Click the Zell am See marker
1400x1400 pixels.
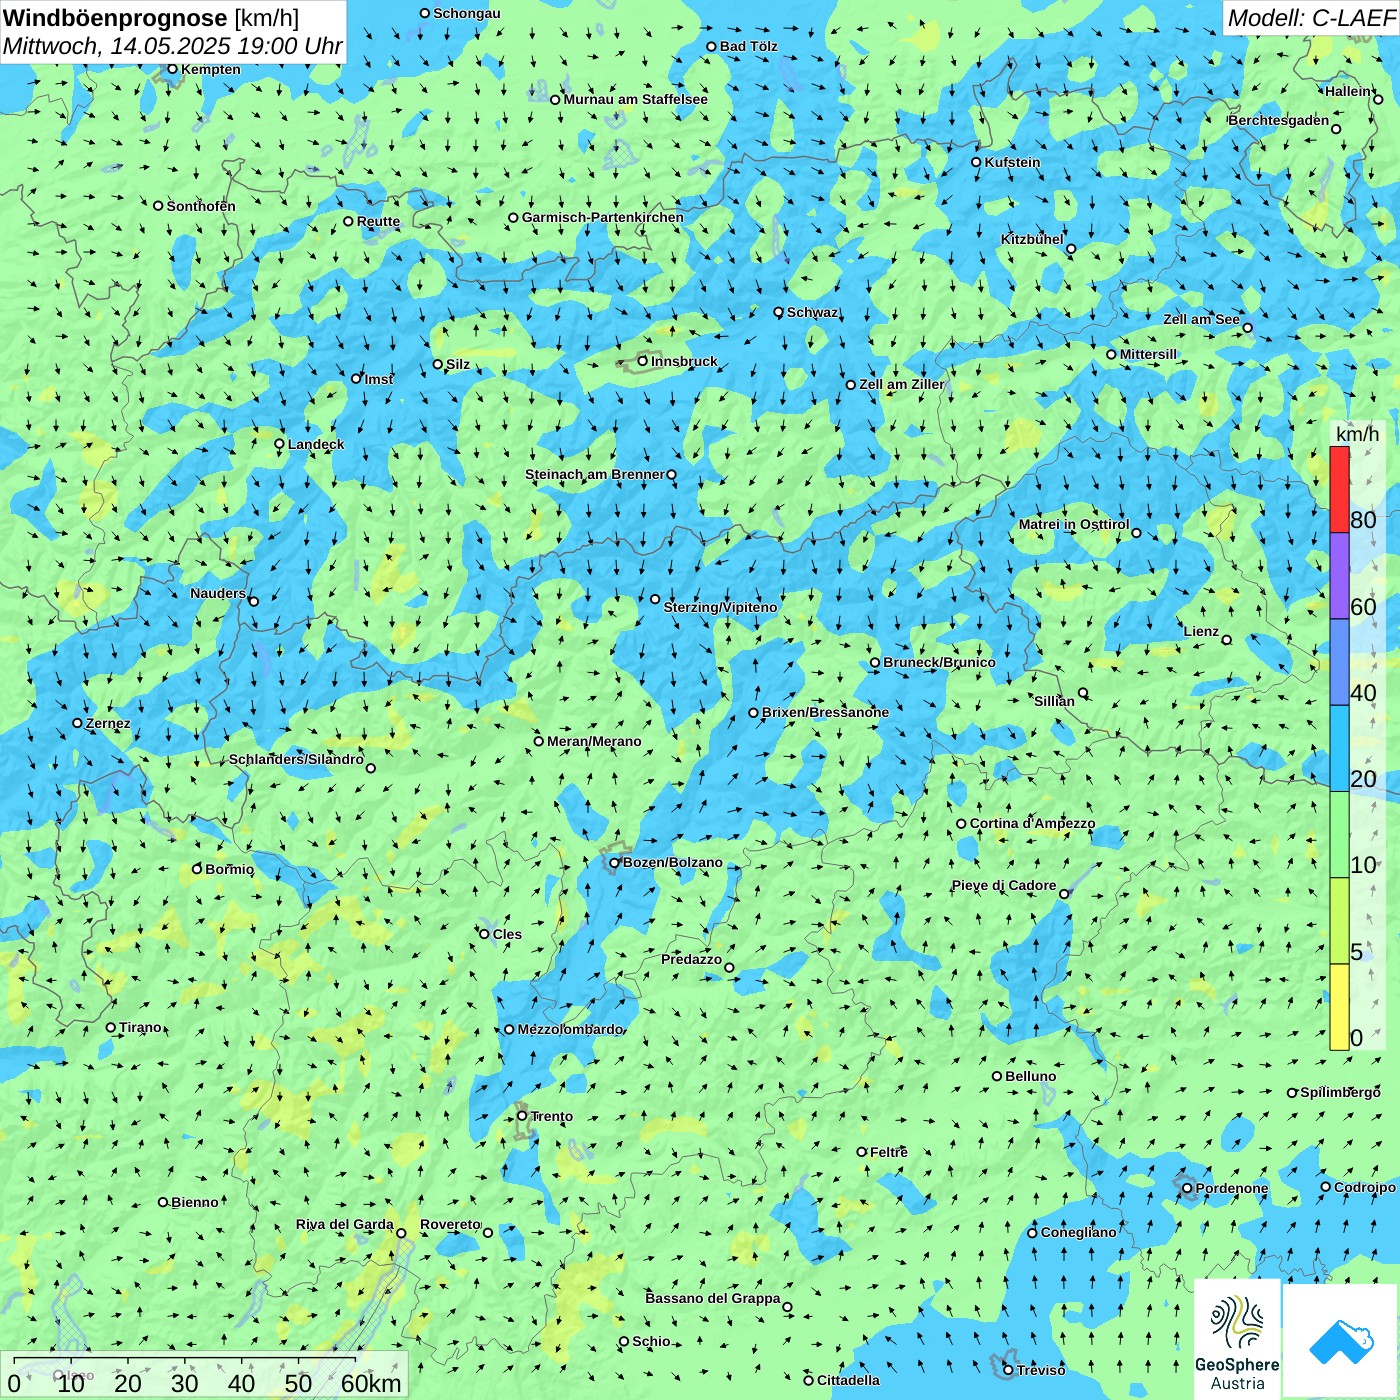click(1247, 328)
